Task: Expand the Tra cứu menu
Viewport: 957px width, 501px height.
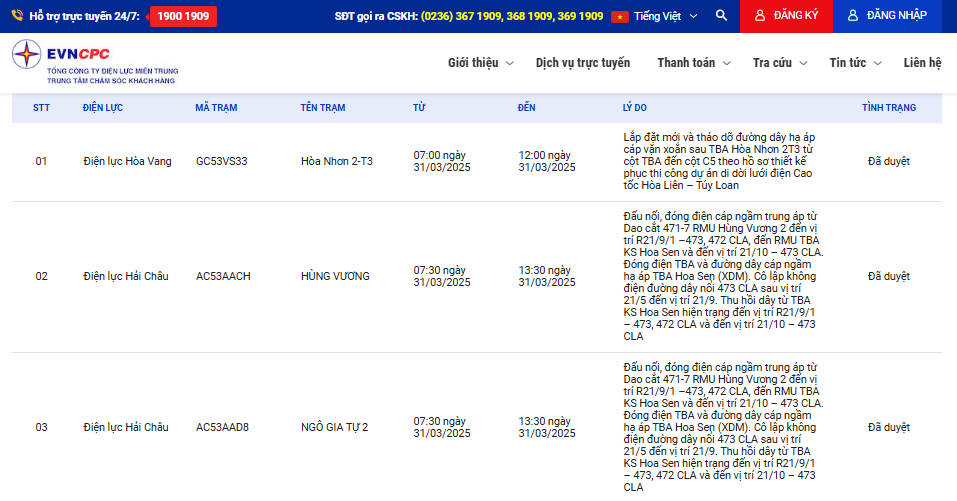Action: point(780,63)
